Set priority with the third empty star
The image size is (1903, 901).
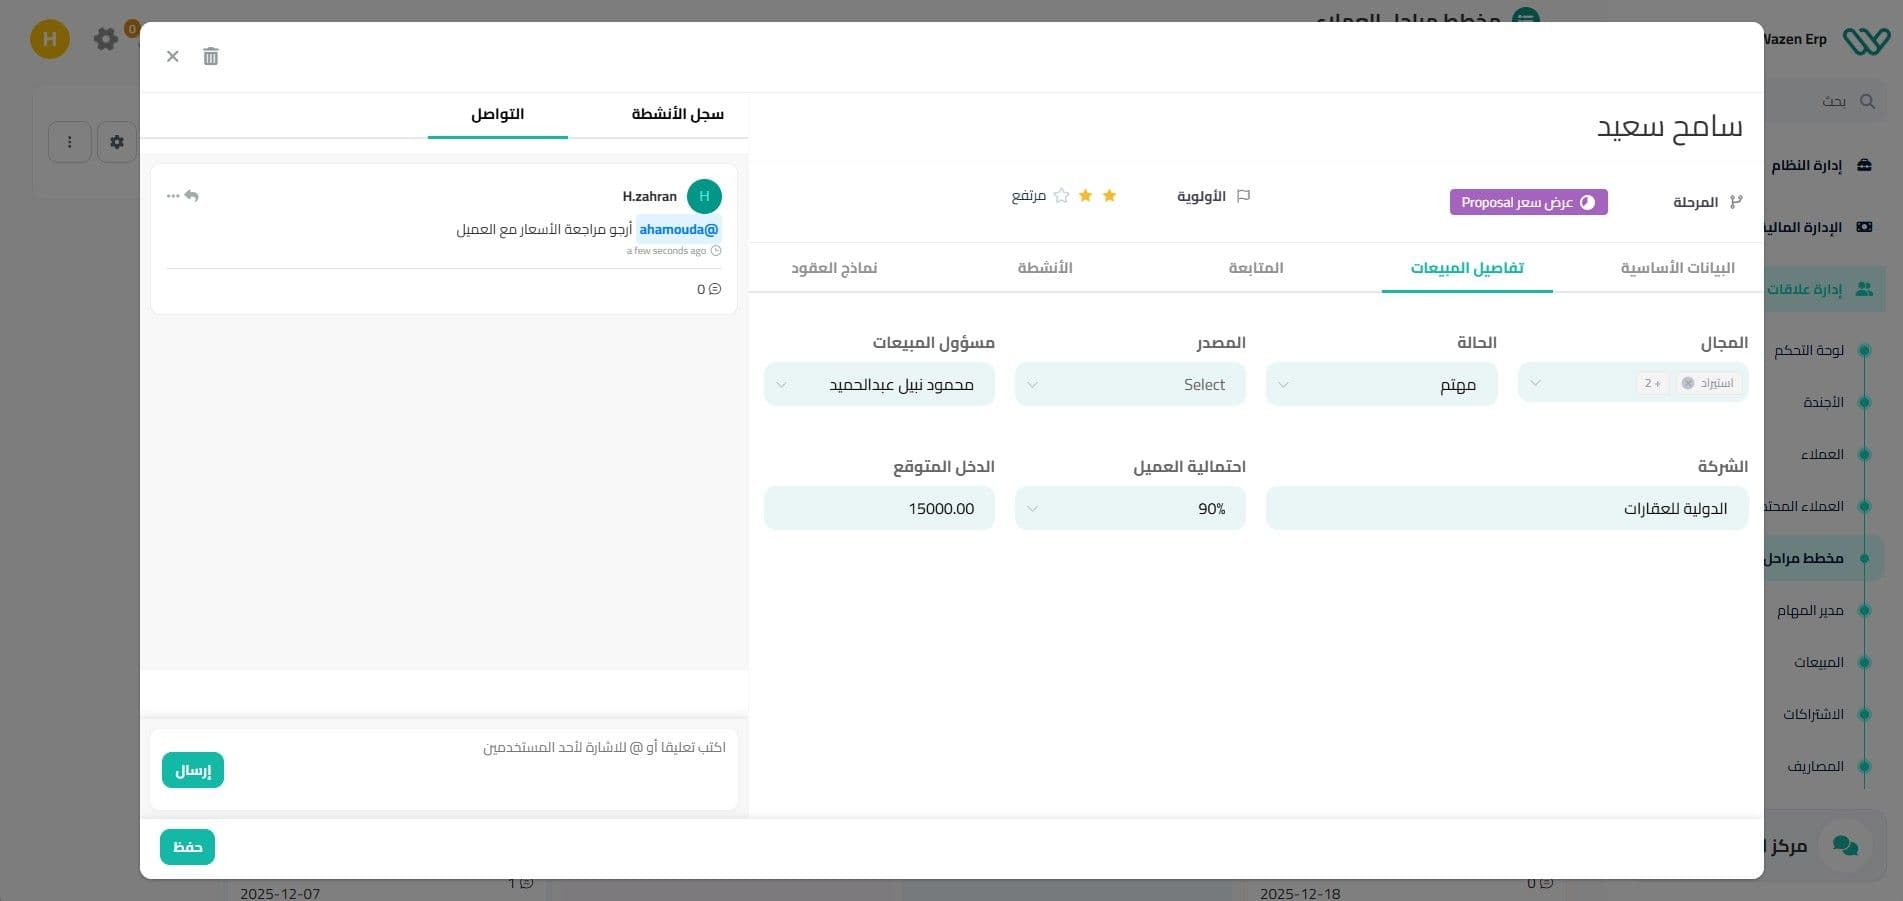click(x=1061, y=196)
